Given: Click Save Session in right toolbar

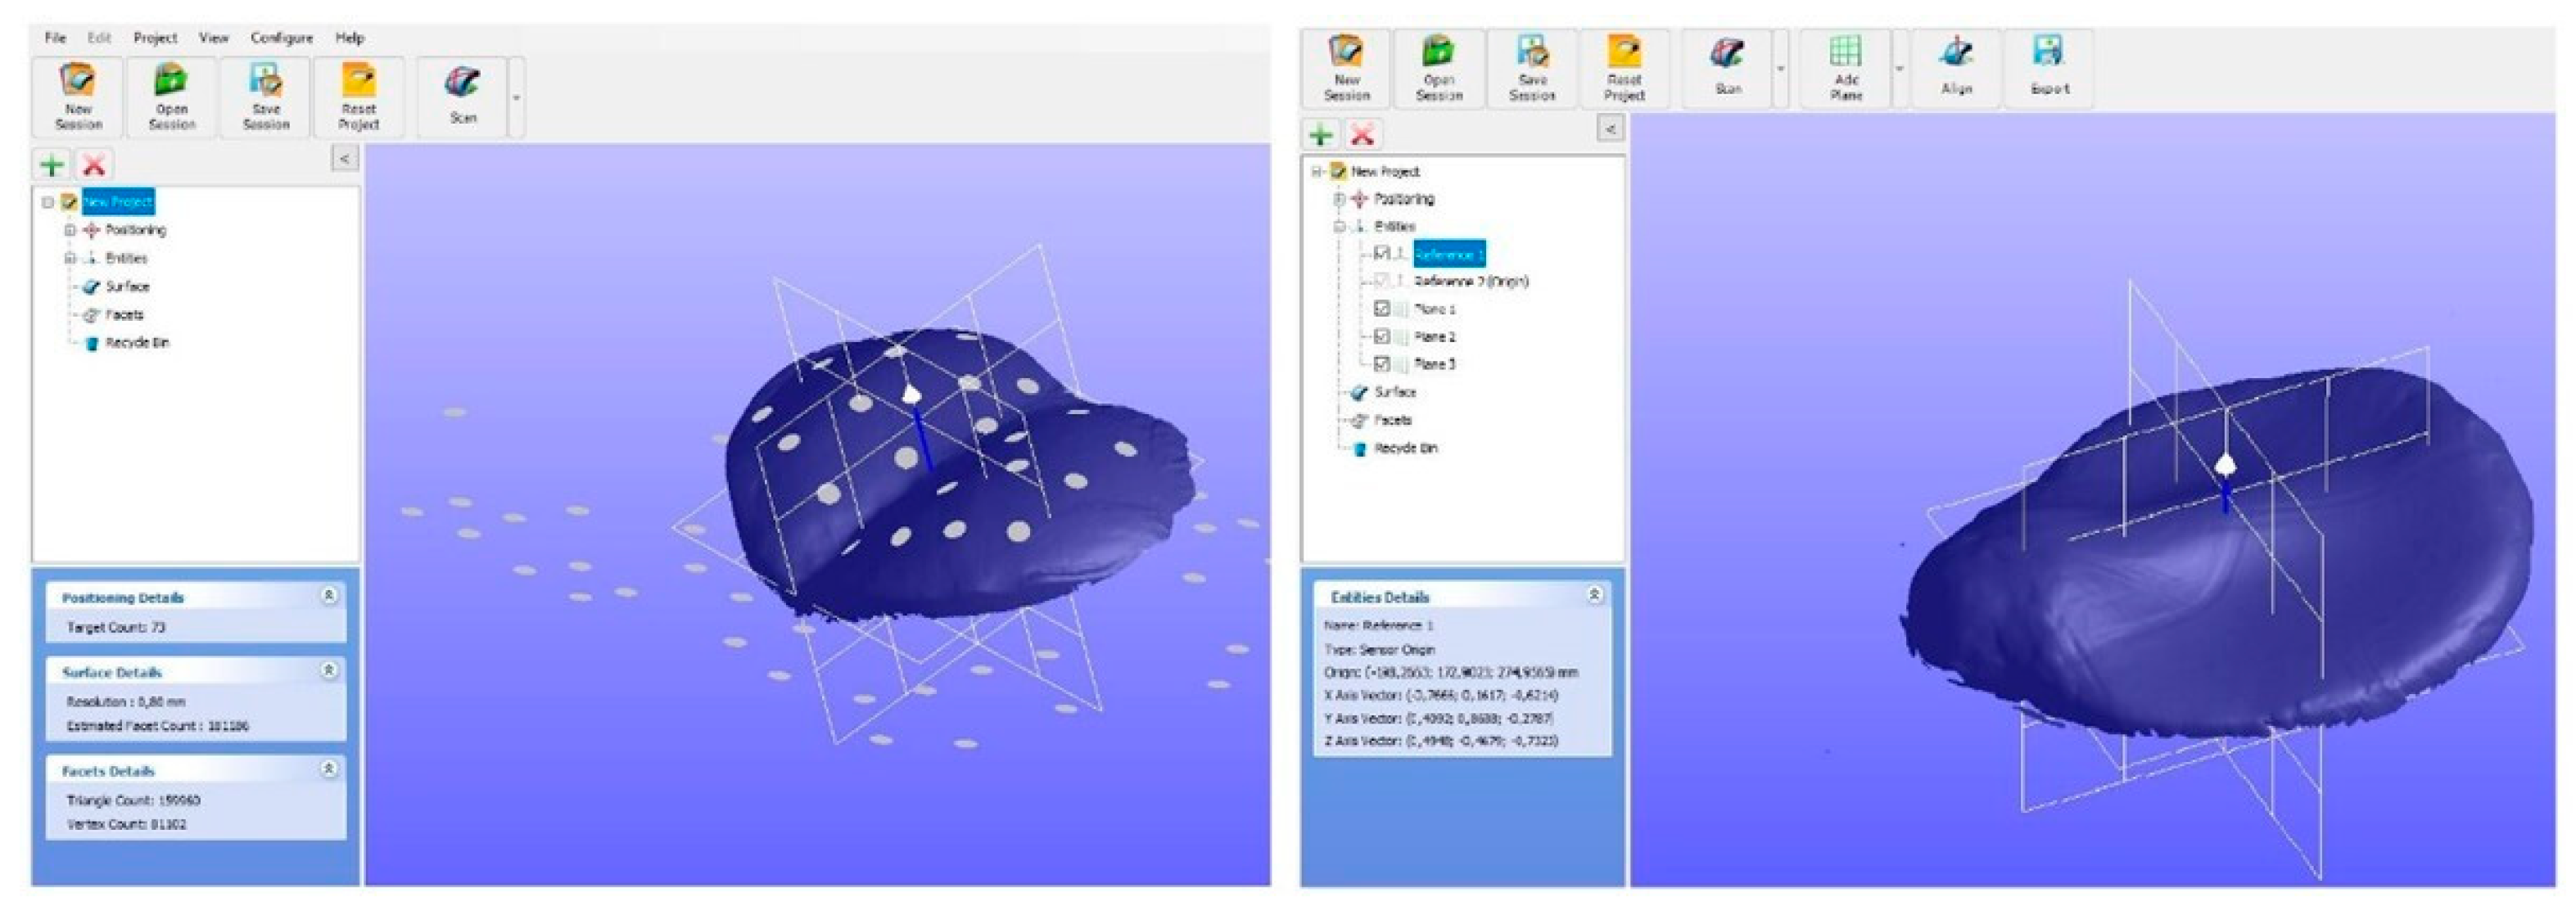Looking at the screenshot, I should click(x=1532, y=67).
